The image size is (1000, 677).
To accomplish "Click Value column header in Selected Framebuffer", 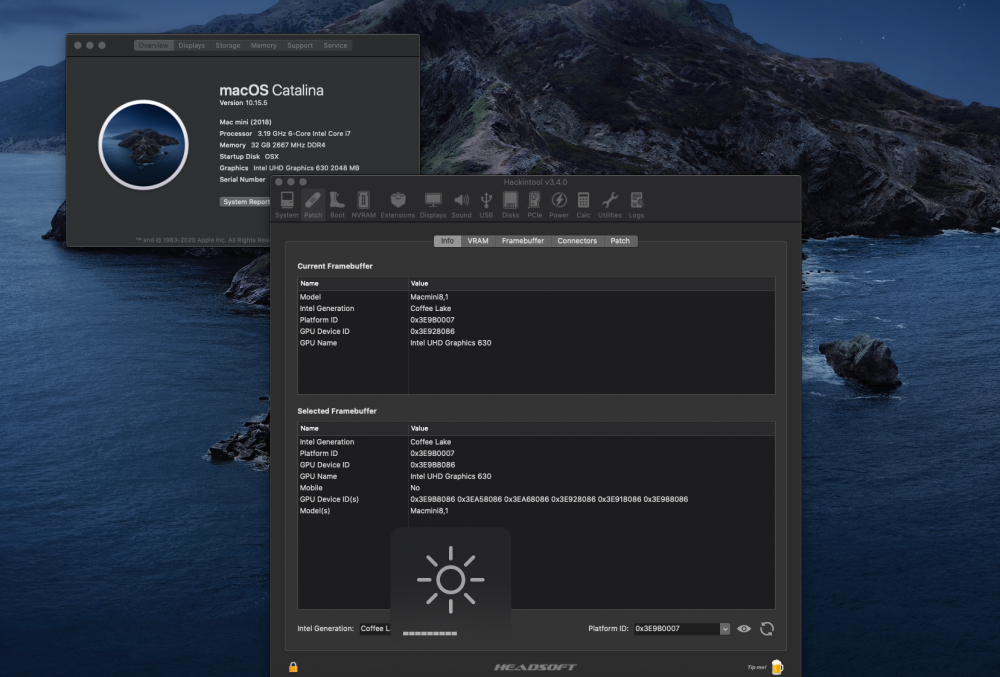I will tap(592, 428).
